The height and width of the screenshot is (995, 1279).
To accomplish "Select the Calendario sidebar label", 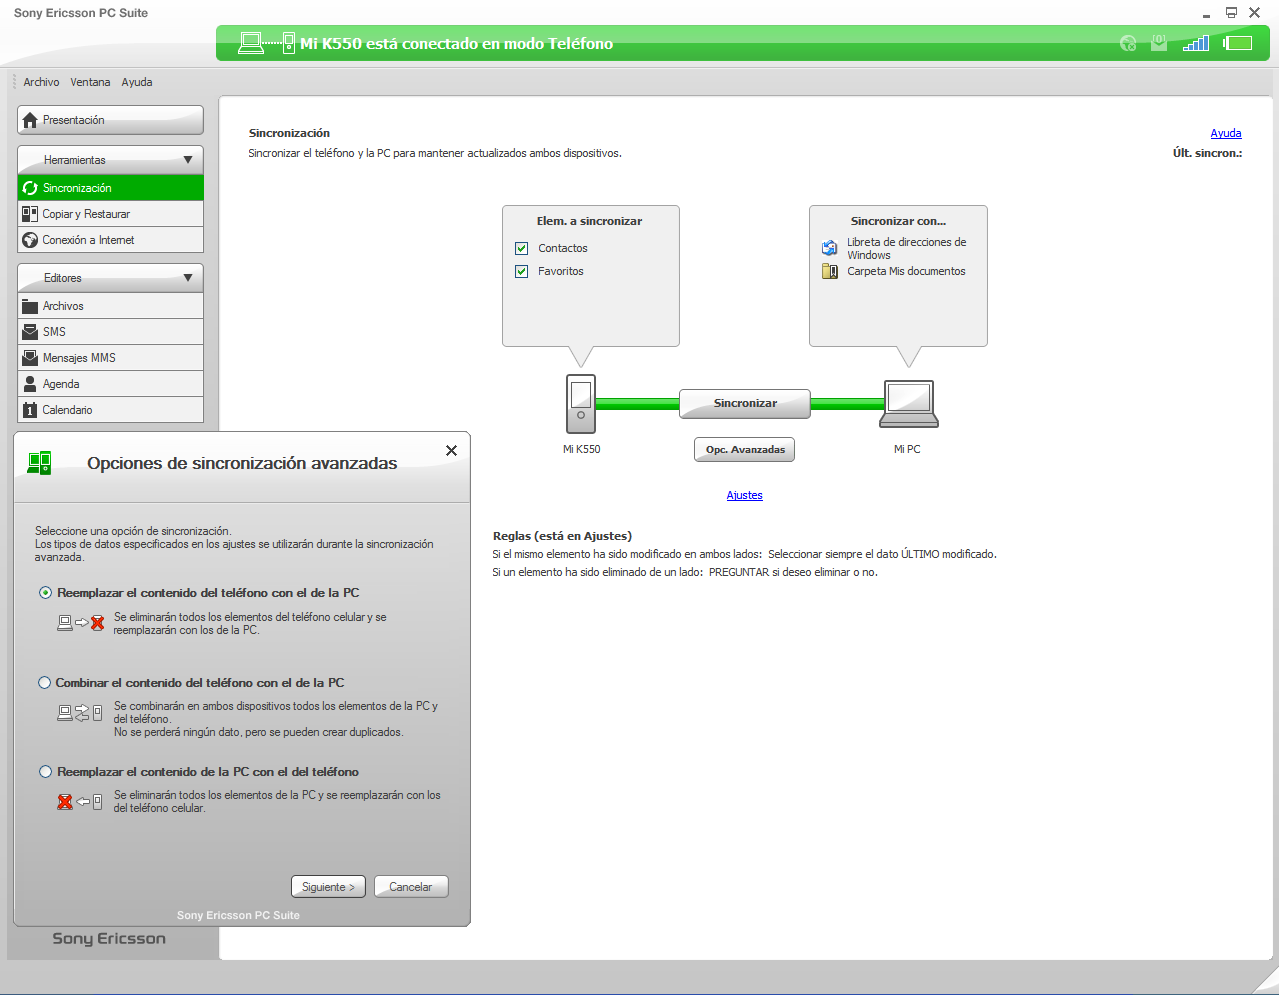I will [67, 410].
